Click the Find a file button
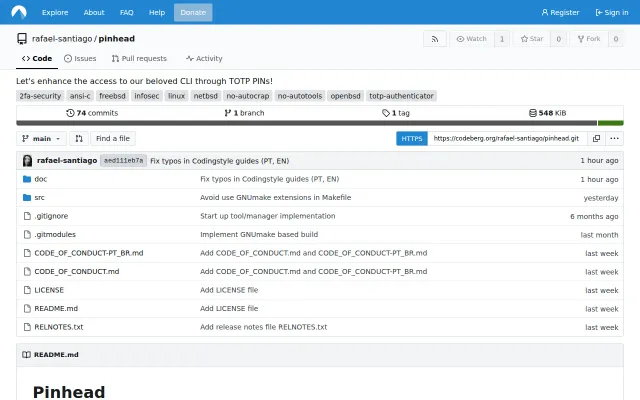 (113, 139)
